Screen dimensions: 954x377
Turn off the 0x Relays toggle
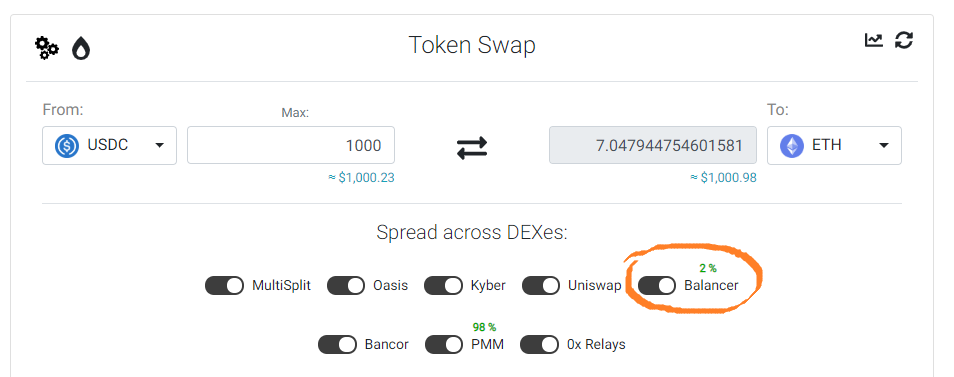pos(539,345)
